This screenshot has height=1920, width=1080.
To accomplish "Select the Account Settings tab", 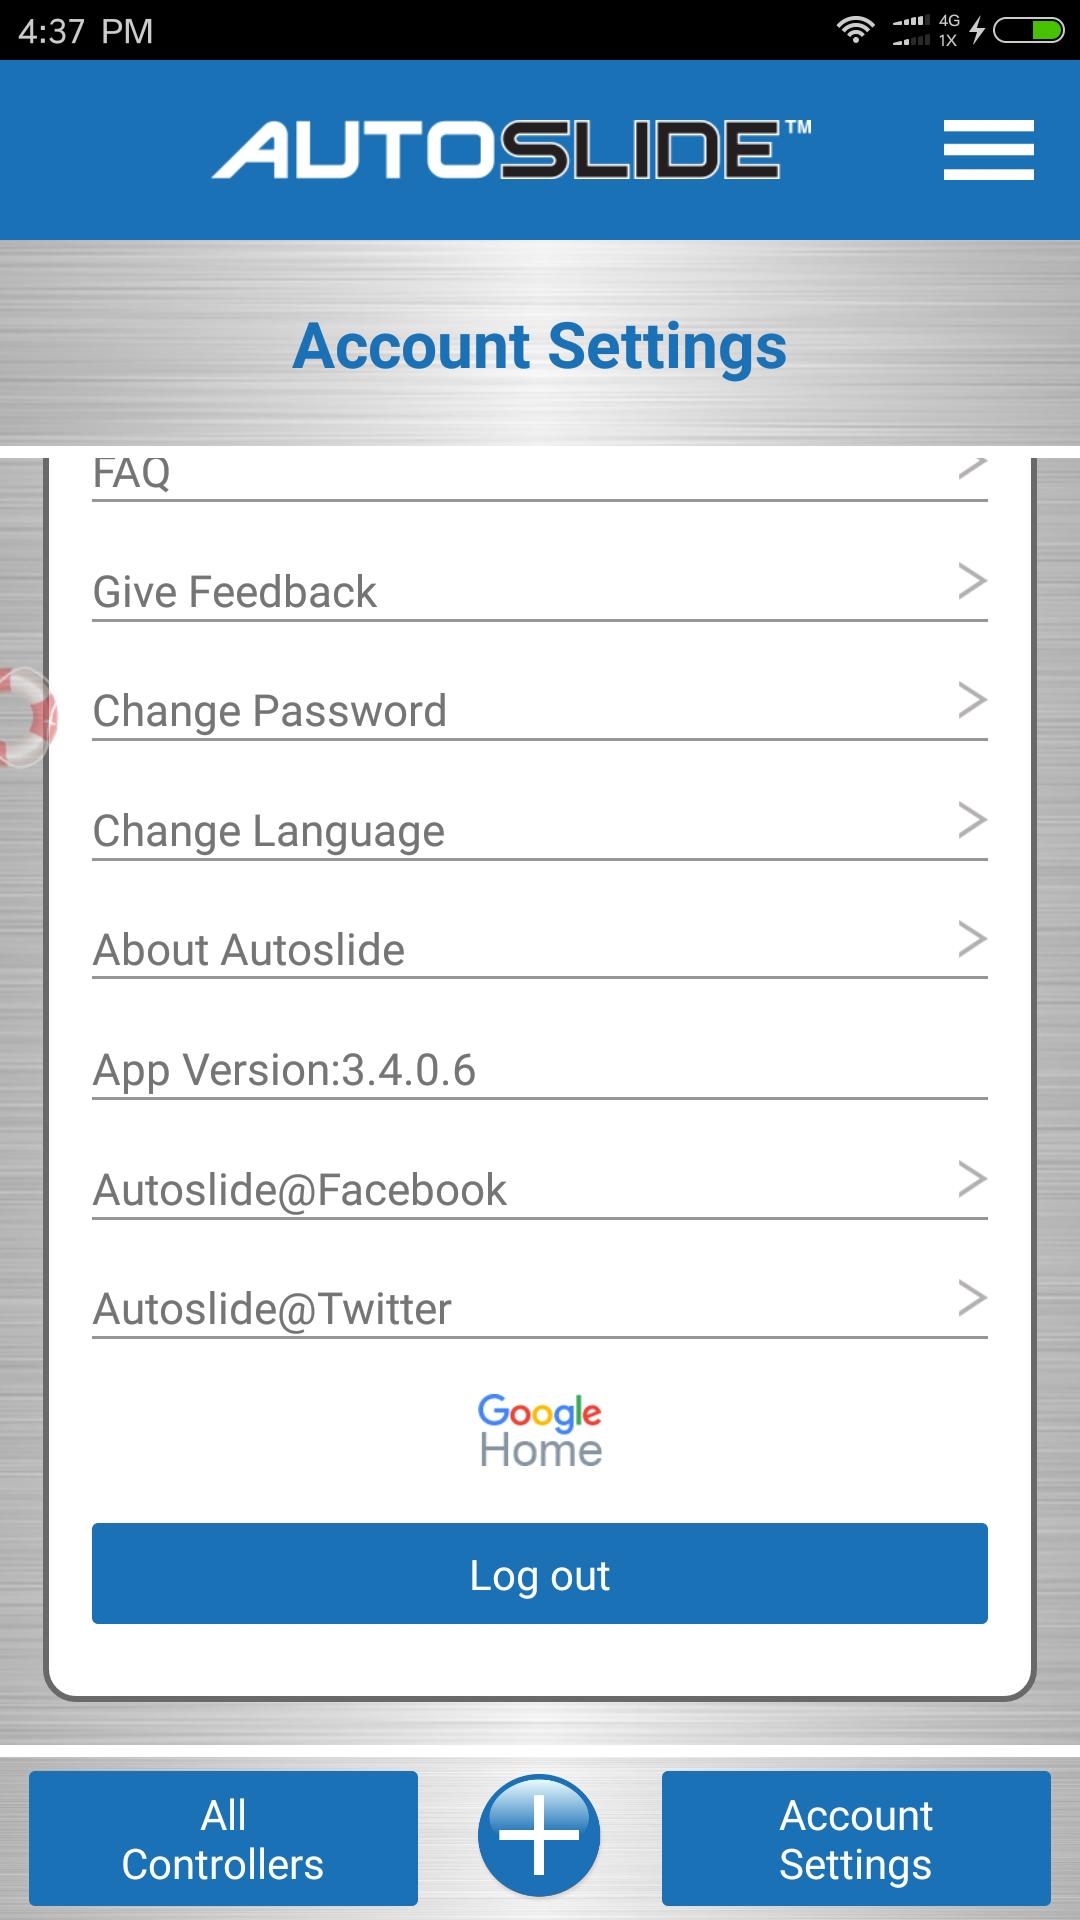I will 856,1838.
